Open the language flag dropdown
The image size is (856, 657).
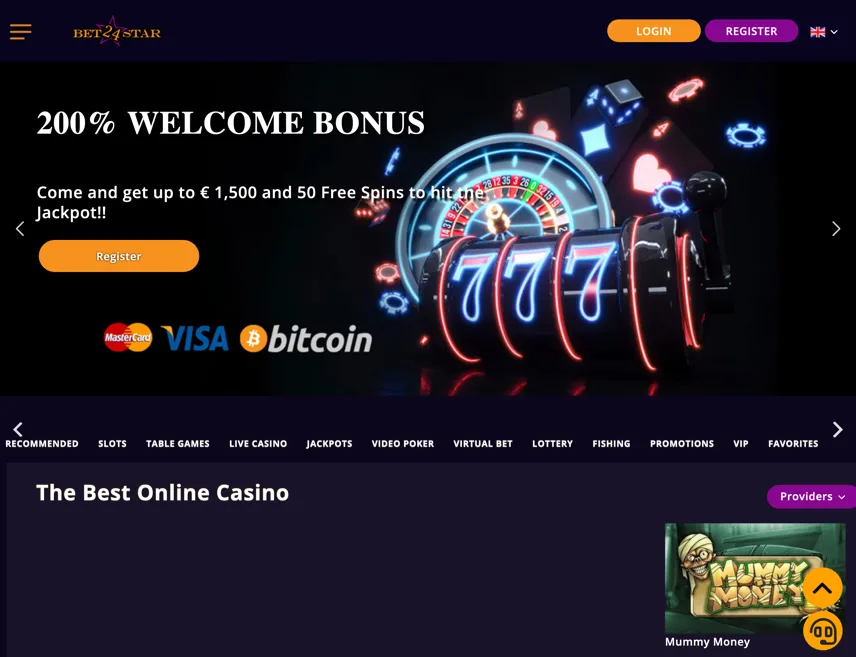[824, 32]
